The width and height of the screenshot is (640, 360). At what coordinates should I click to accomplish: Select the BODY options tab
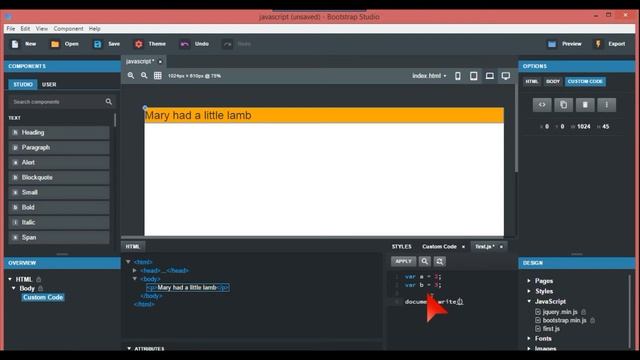click(553, 82)
